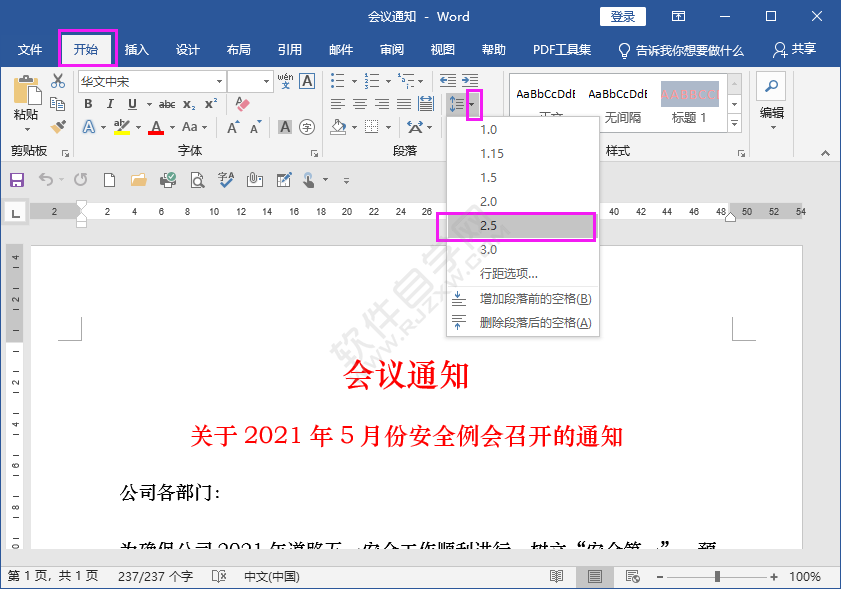Image resolution: width=841 pixels, height=589 pixels.
Task: Click the Paste clipboard icon
Action: 26,90
